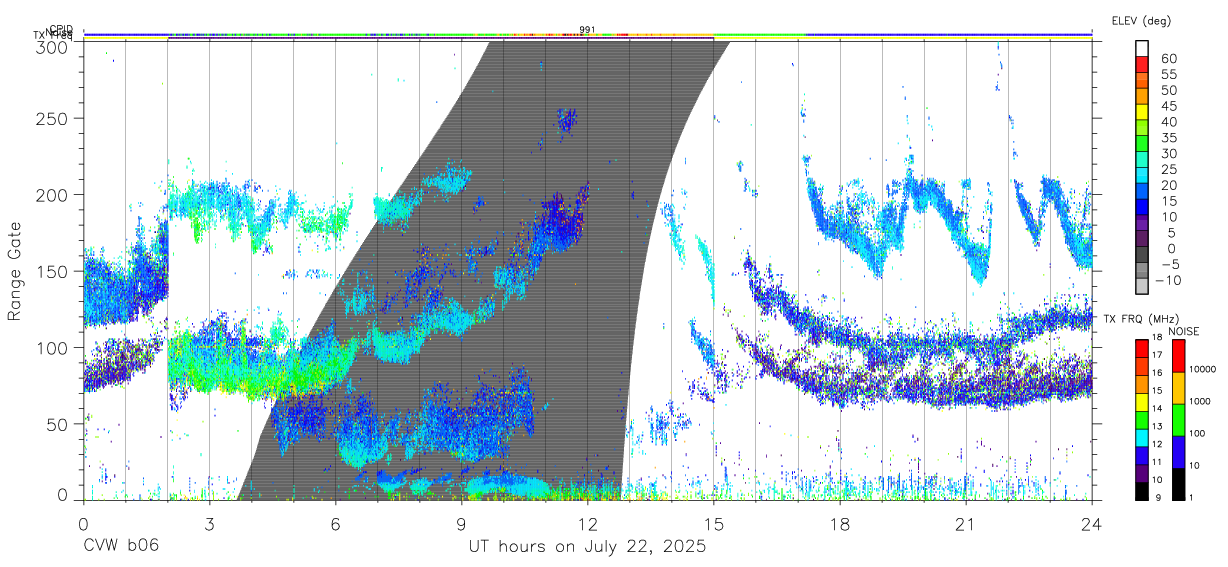Click "UT hours on July 22, 2025" axis title

588,547
